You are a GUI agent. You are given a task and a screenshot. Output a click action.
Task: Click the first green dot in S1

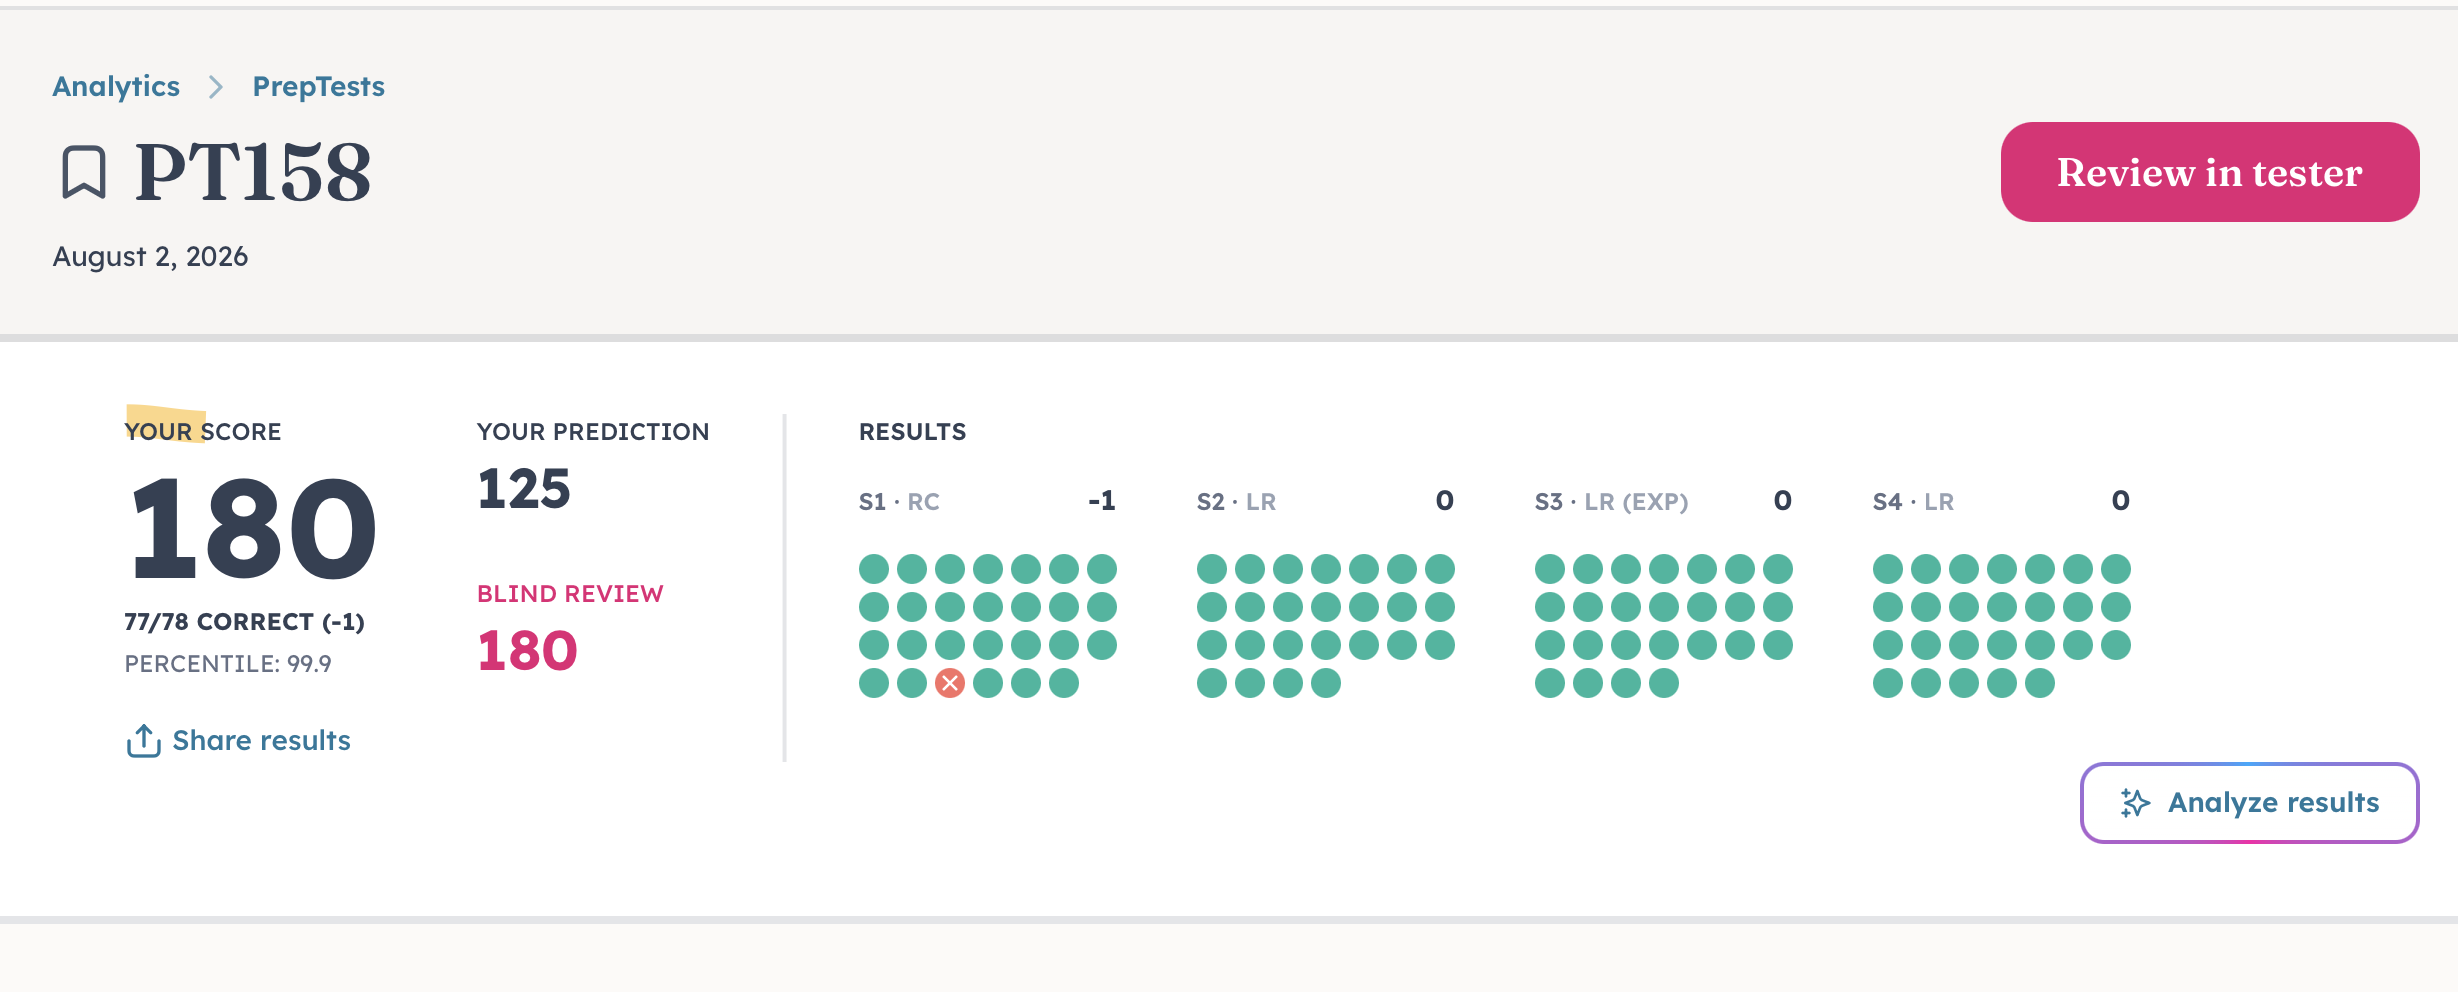[874, 569]
